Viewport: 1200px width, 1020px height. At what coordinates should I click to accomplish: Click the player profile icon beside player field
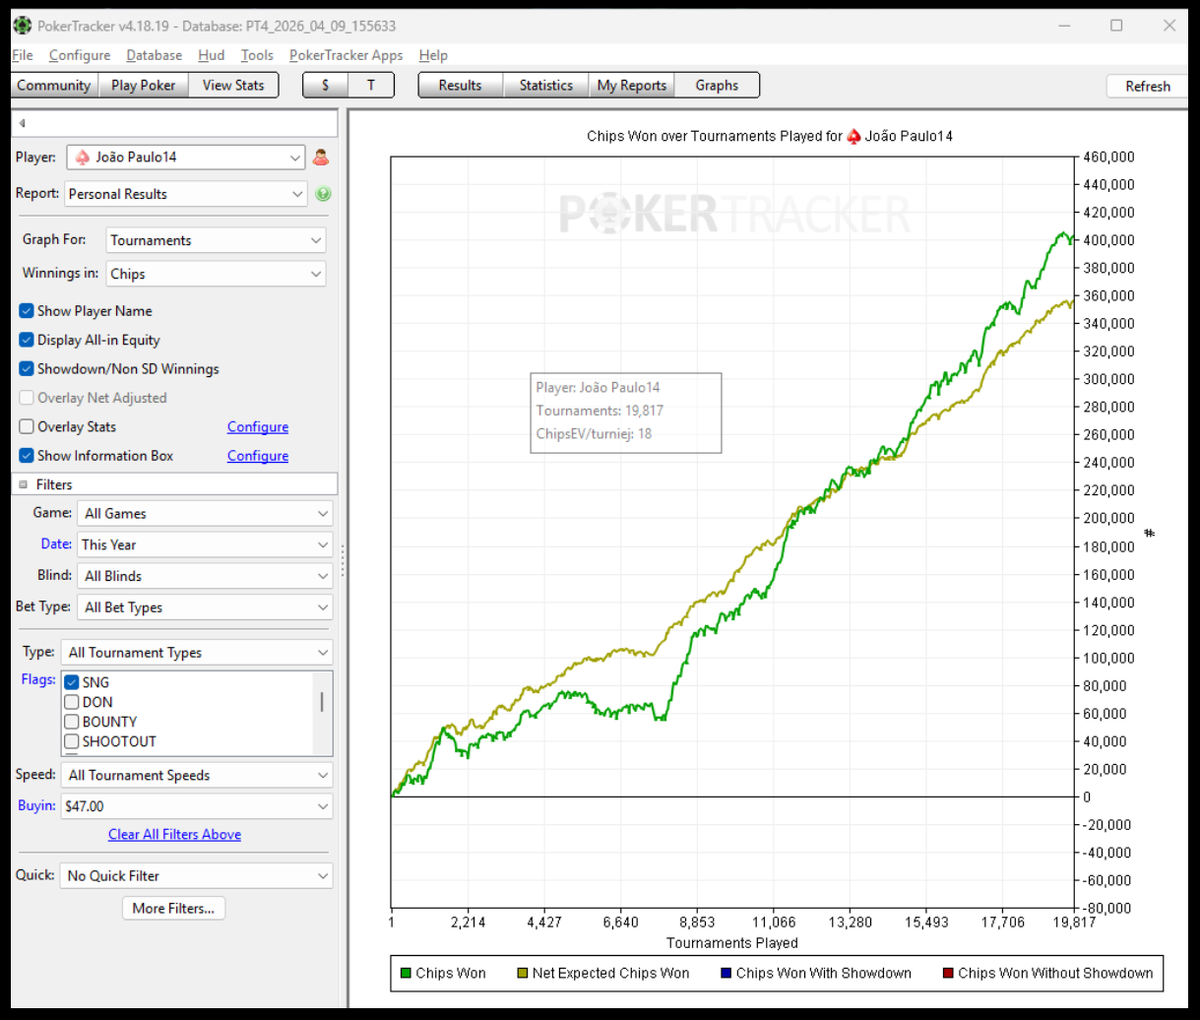click(321, 157)
